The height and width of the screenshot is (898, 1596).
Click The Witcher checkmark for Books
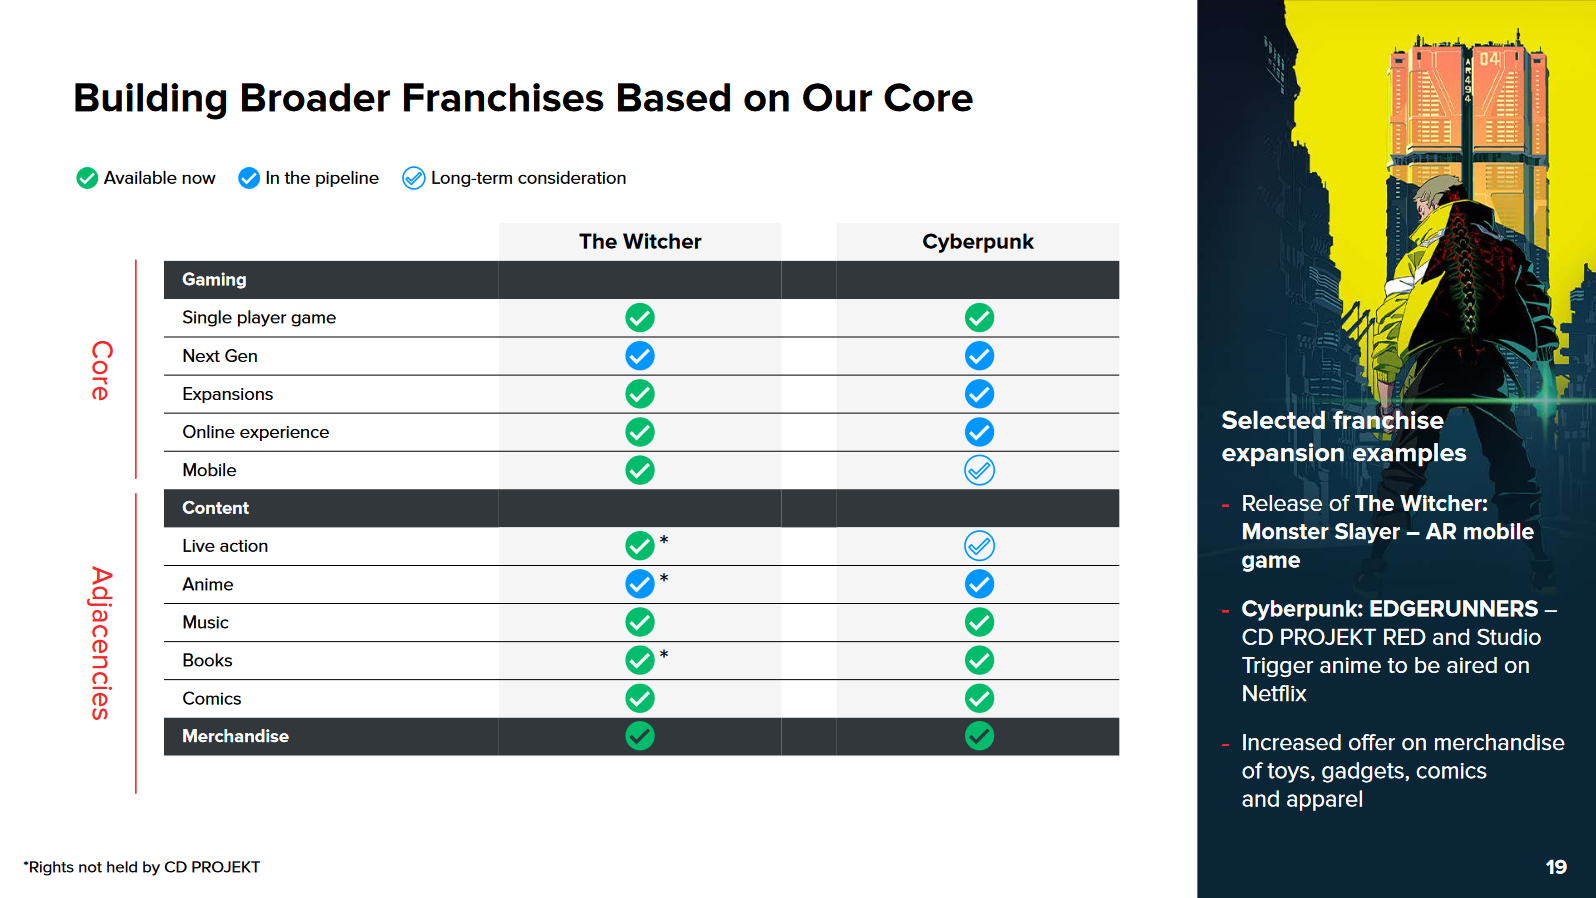point(640,660)
